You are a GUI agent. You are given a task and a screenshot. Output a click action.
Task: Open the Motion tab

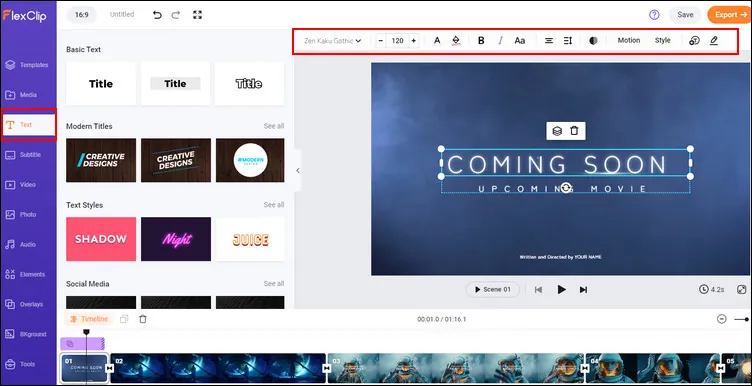(x=629, y=40)
